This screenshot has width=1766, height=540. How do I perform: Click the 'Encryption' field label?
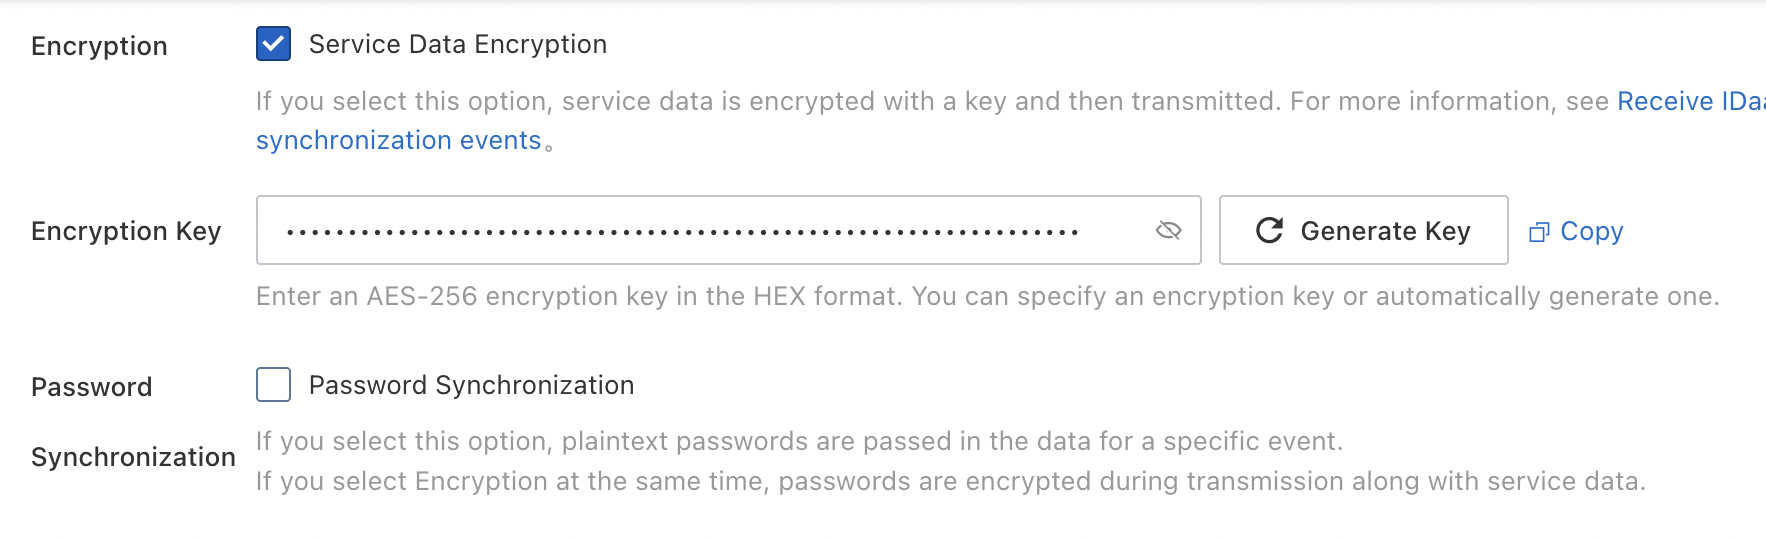point(99,46)
